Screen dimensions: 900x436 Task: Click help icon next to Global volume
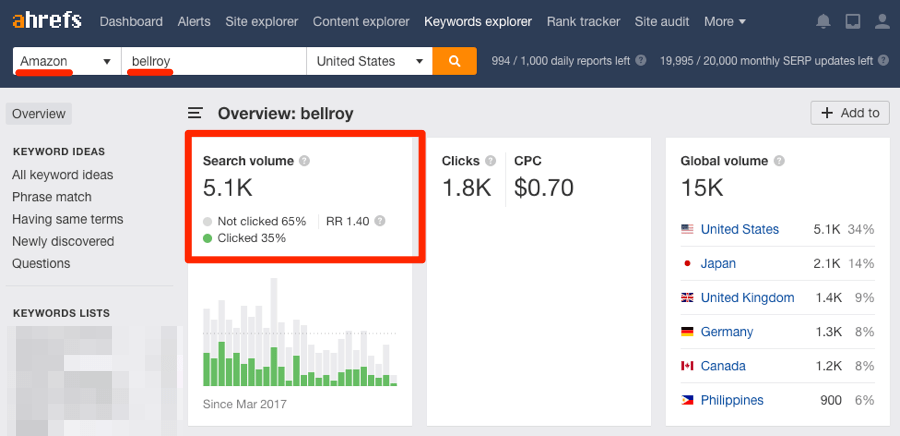tap(779, 161)
